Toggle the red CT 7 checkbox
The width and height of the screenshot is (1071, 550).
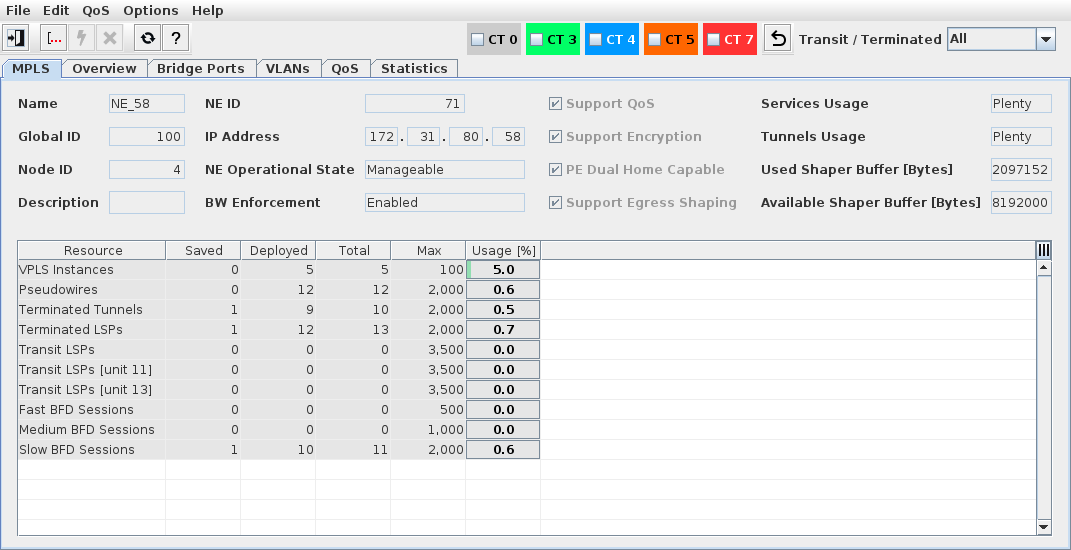[x=713, y=39]
